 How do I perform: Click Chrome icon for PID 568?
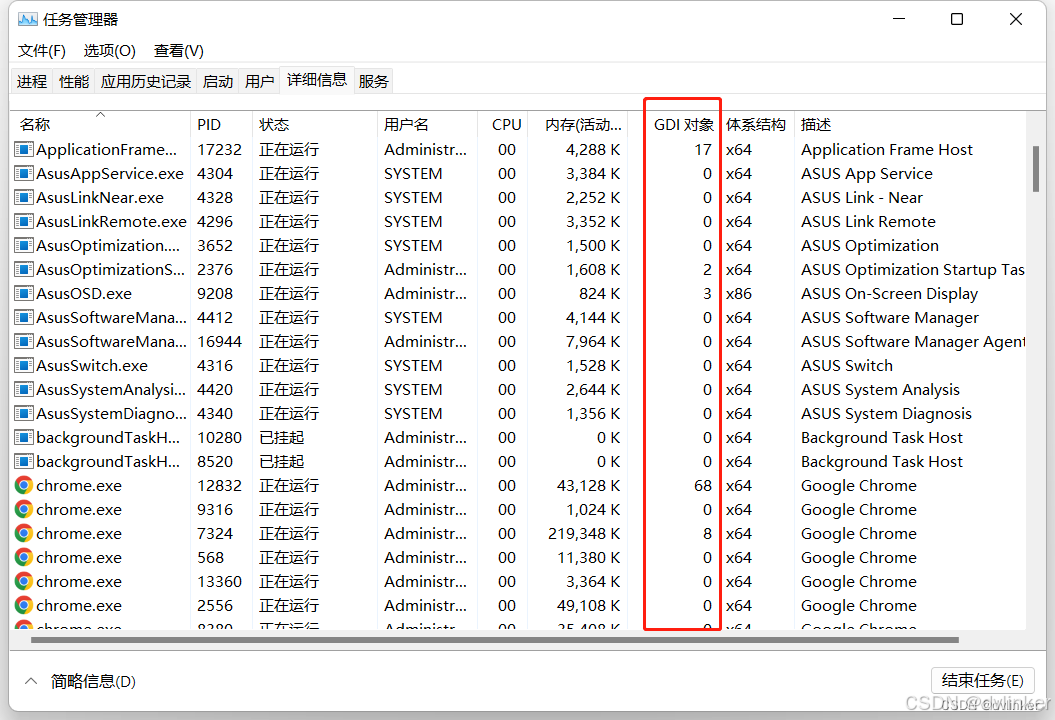(x=24, y=557)
